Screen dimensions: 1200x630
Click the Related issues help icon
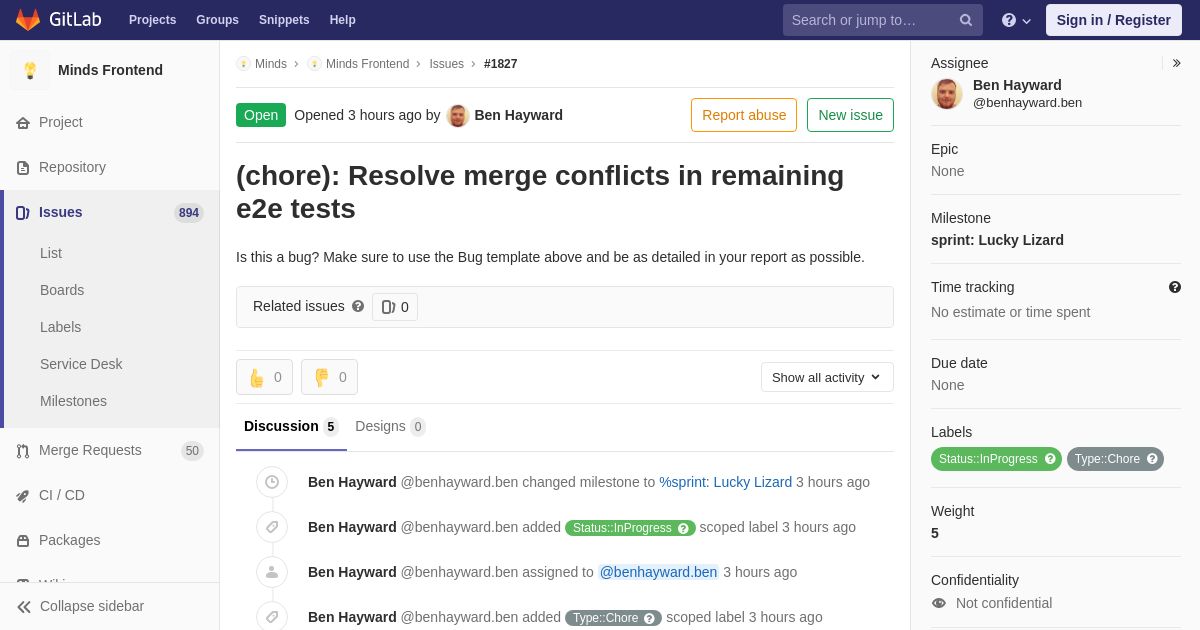click(358, 306)
